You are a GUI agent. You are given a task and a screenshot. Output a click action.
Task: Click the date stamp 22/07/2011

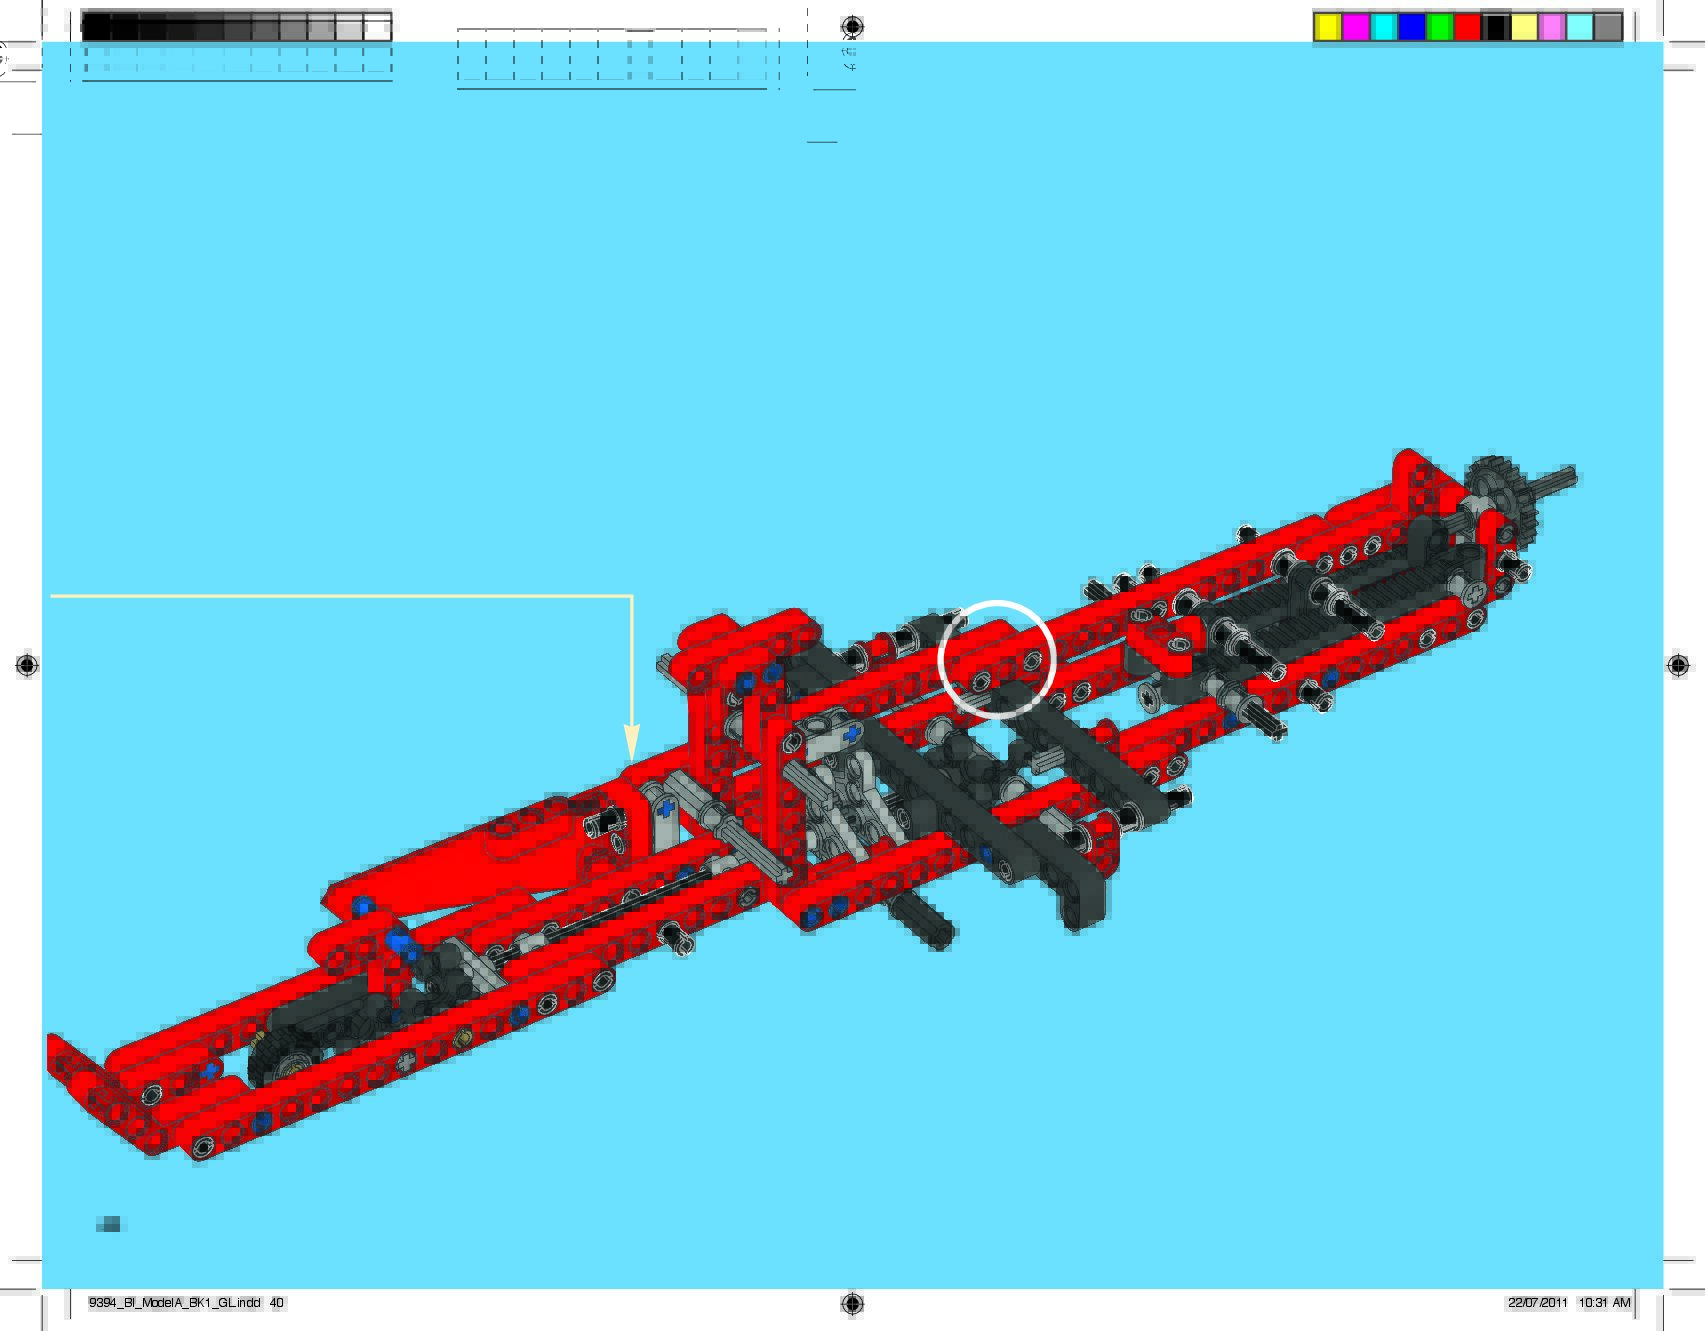pyautogui.click(x=1539, y=1303)
